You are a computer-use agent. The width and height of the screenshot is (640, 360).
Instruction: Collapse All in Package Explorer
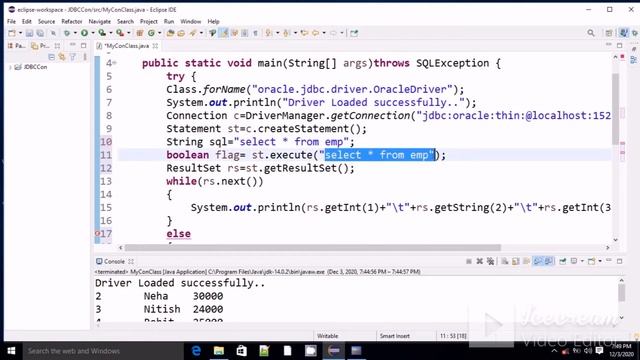click(x=51, y=57)
